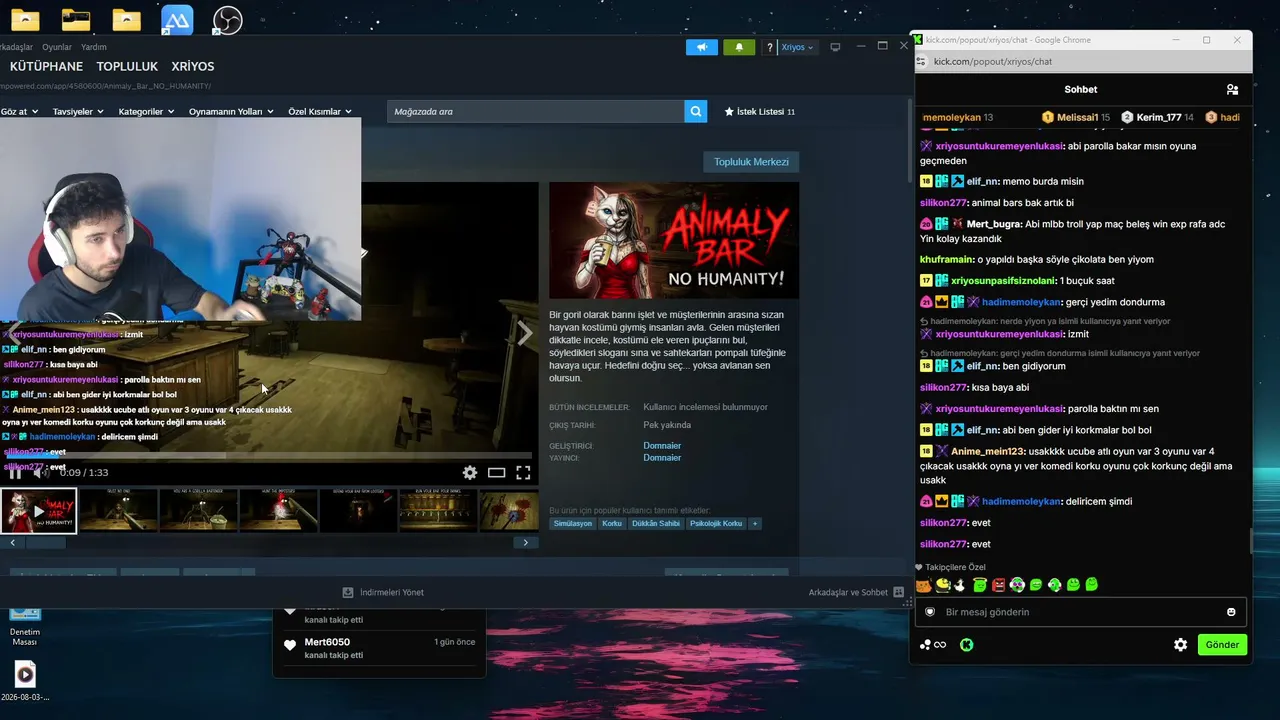Click the channel points icon in Kick chat
1280x720 pixels.
pos(933,645)
